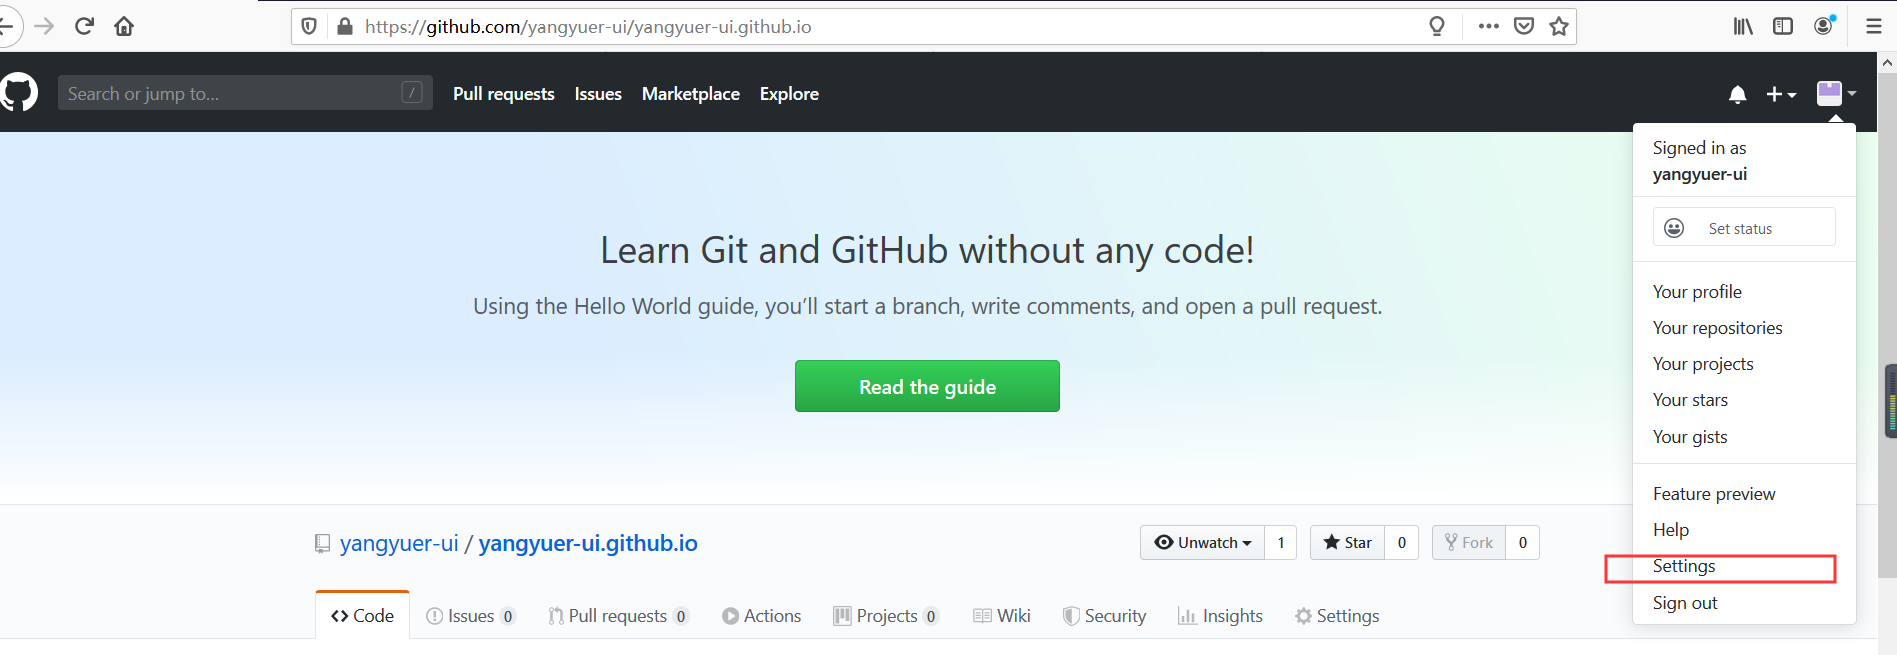
Task: Go to Explore
Action: point(789,94)
